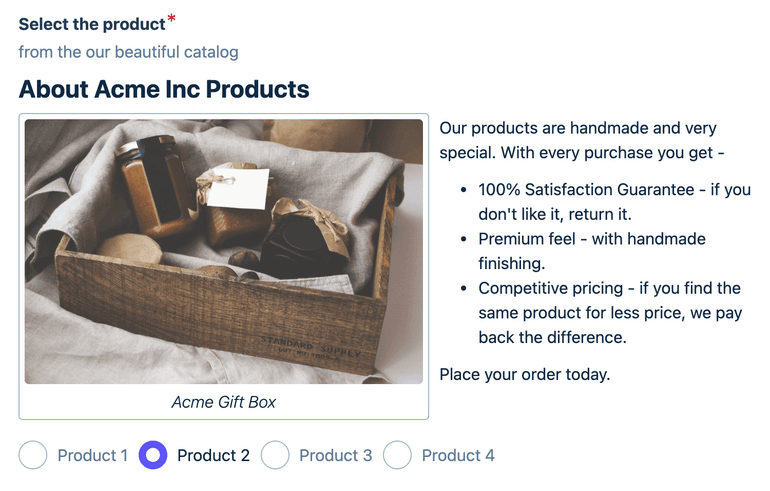
Task: Click the beautiful catalog hint text
Action: (129, 52)
